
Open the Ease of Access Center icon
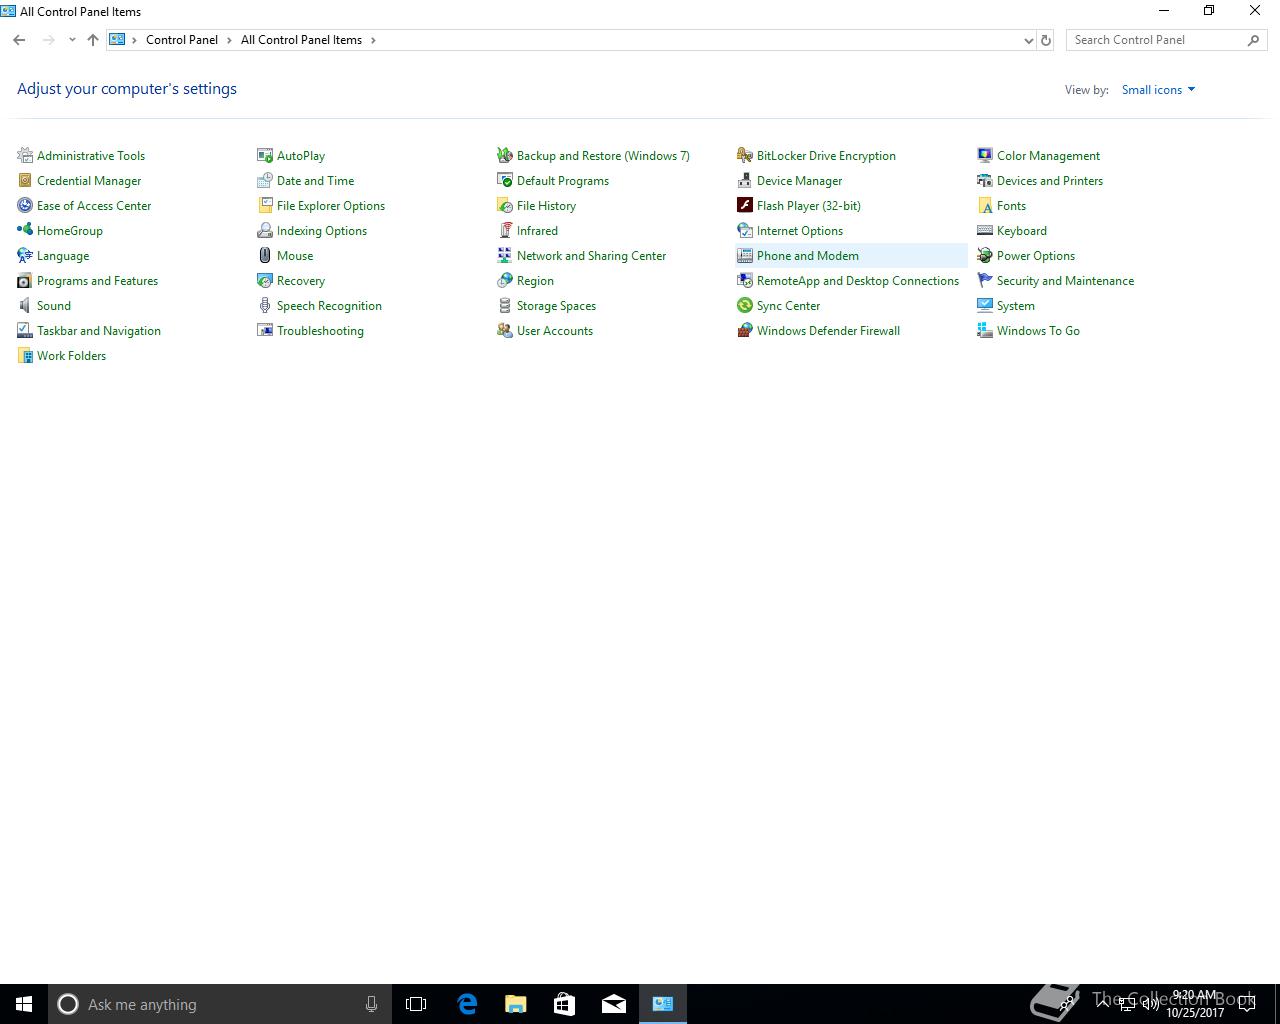(25, 205)
